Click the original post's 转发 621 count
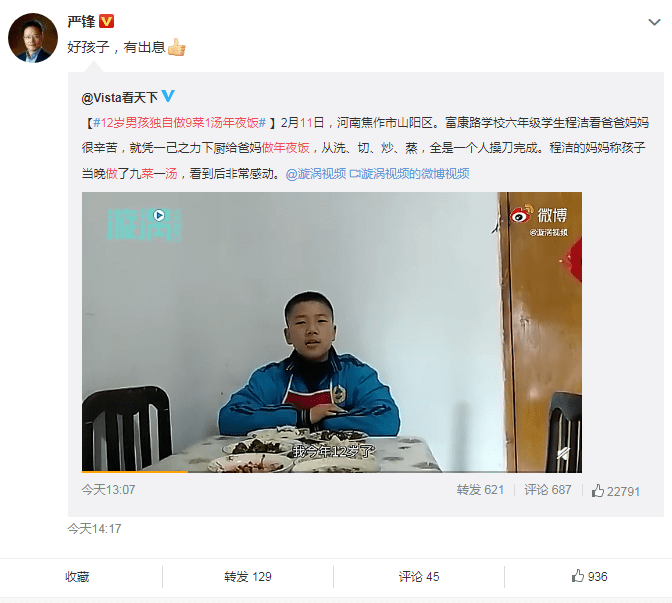 pyautogui.click(x=480, y=490)
